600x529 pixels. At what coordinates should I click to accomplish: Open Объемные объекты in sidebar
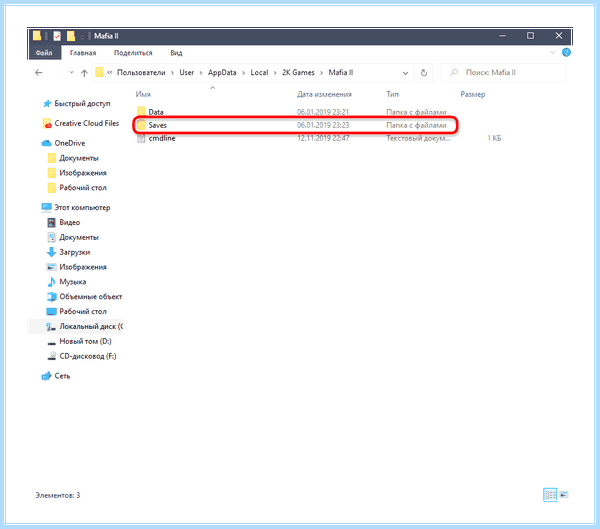pos(91,297)
